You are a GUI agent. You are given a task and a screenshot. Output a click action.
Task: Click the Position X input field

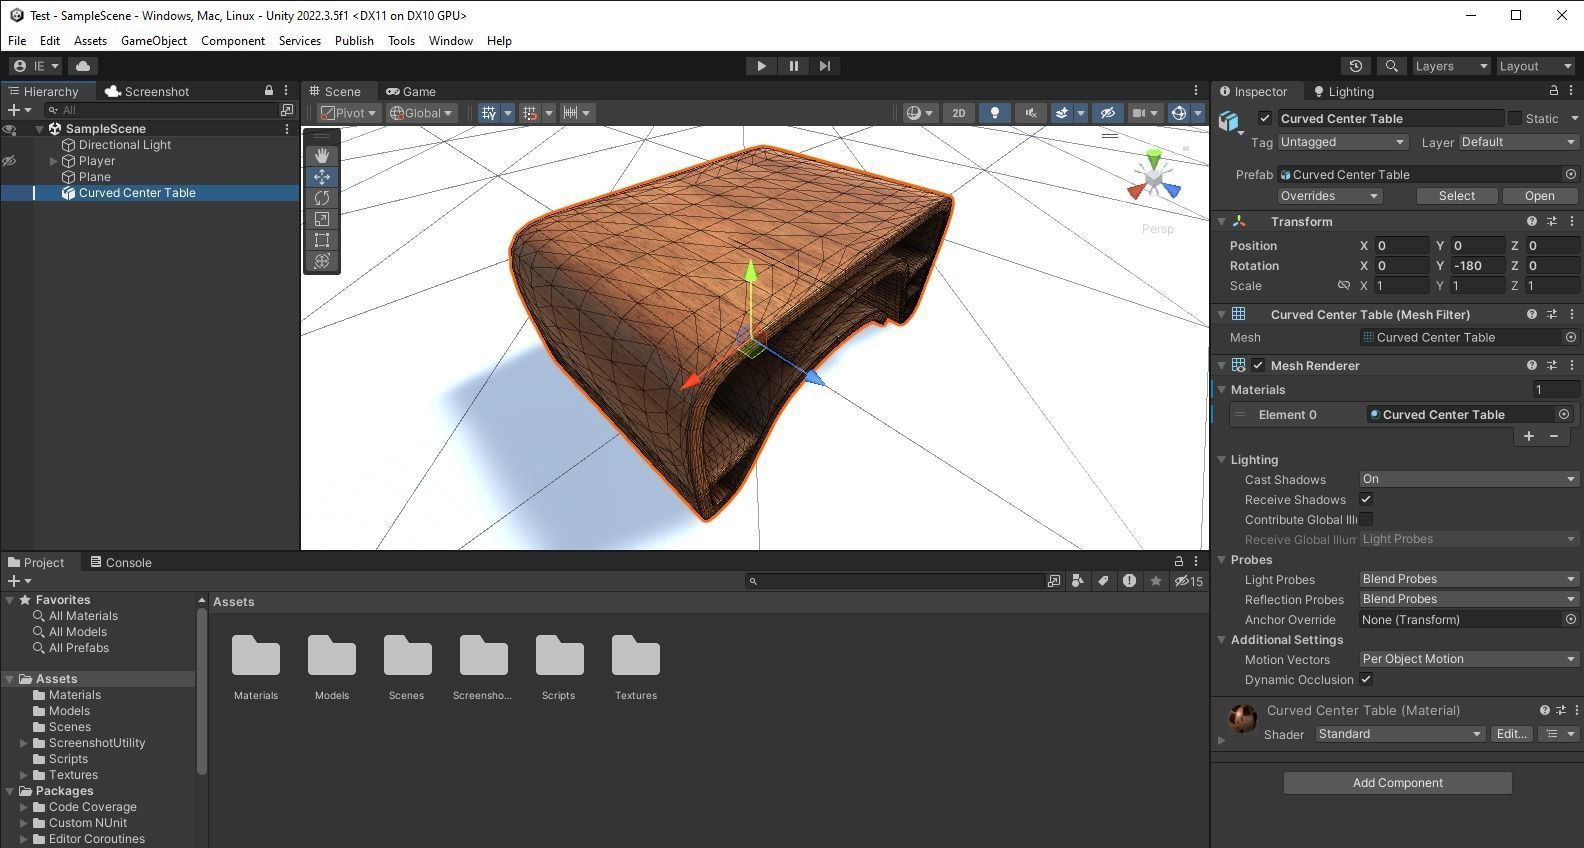(x=1402, y=246)
